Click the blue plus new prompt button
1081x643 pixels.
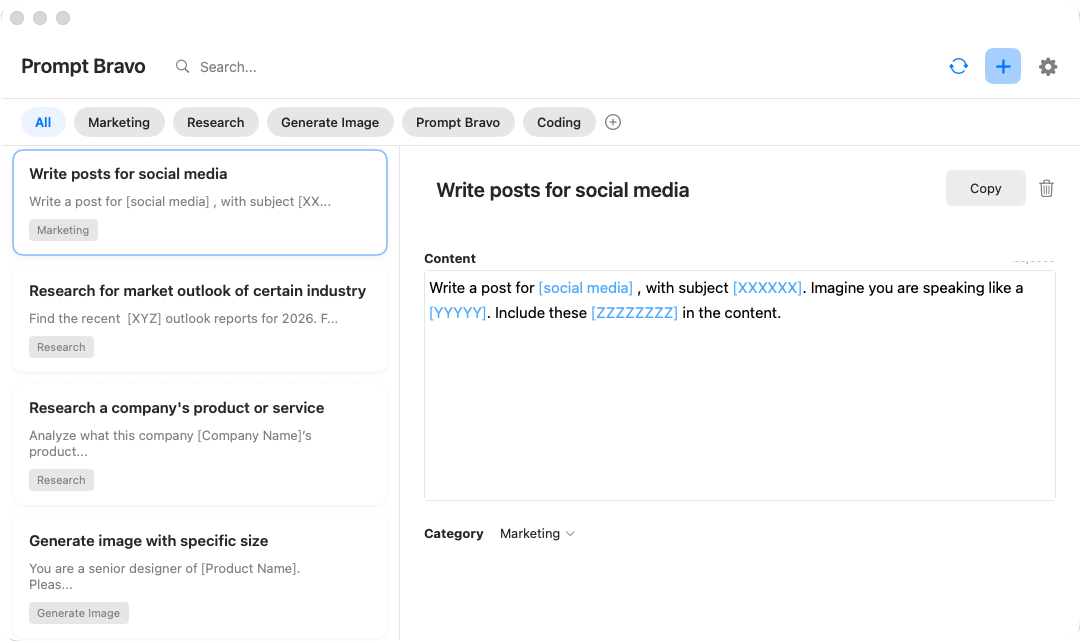click(1003, 67)
